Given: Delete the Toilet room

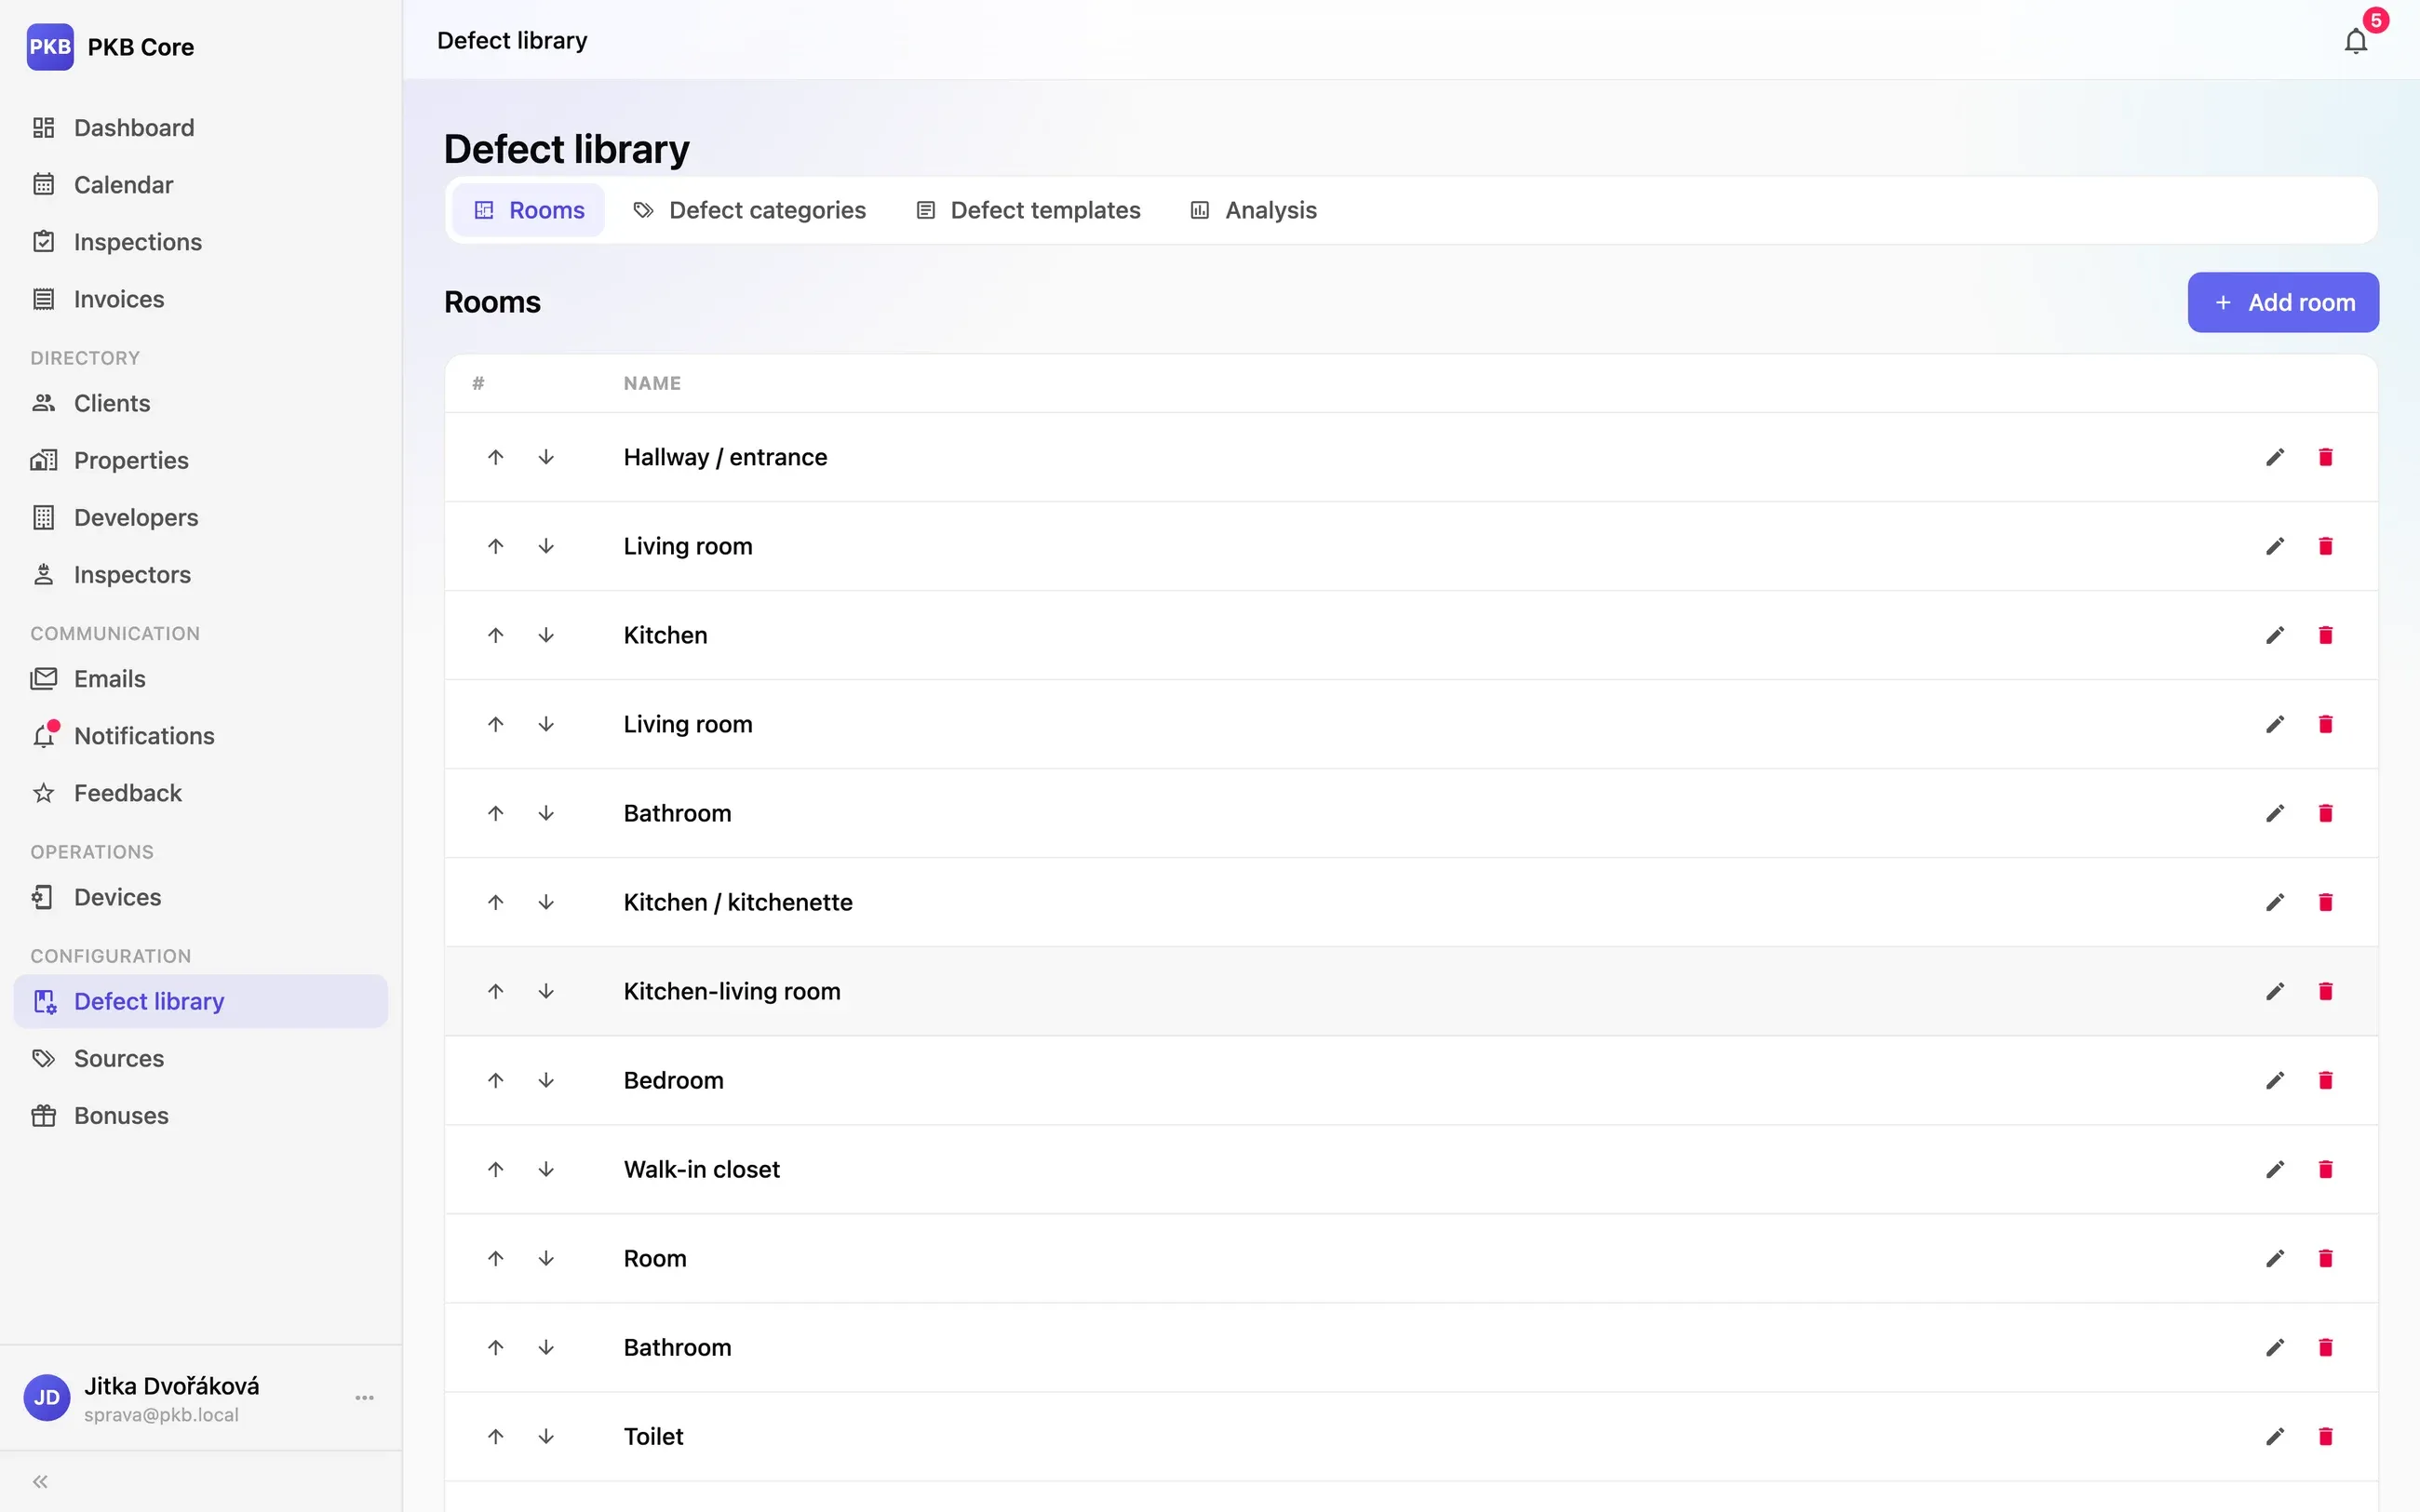Looking at the screenshot, I should coord(2325,1436).
